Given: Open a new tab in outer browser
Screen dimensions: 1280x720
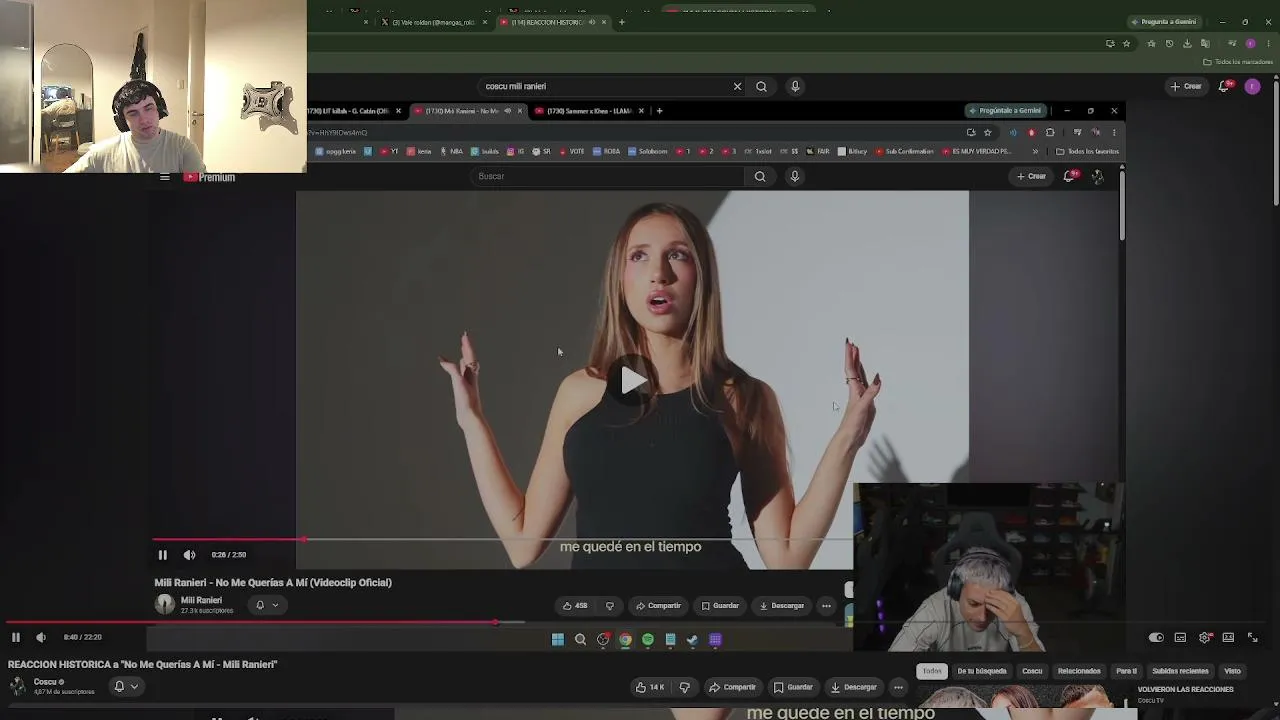Looking at the screenshot, I should click(622, 22).
